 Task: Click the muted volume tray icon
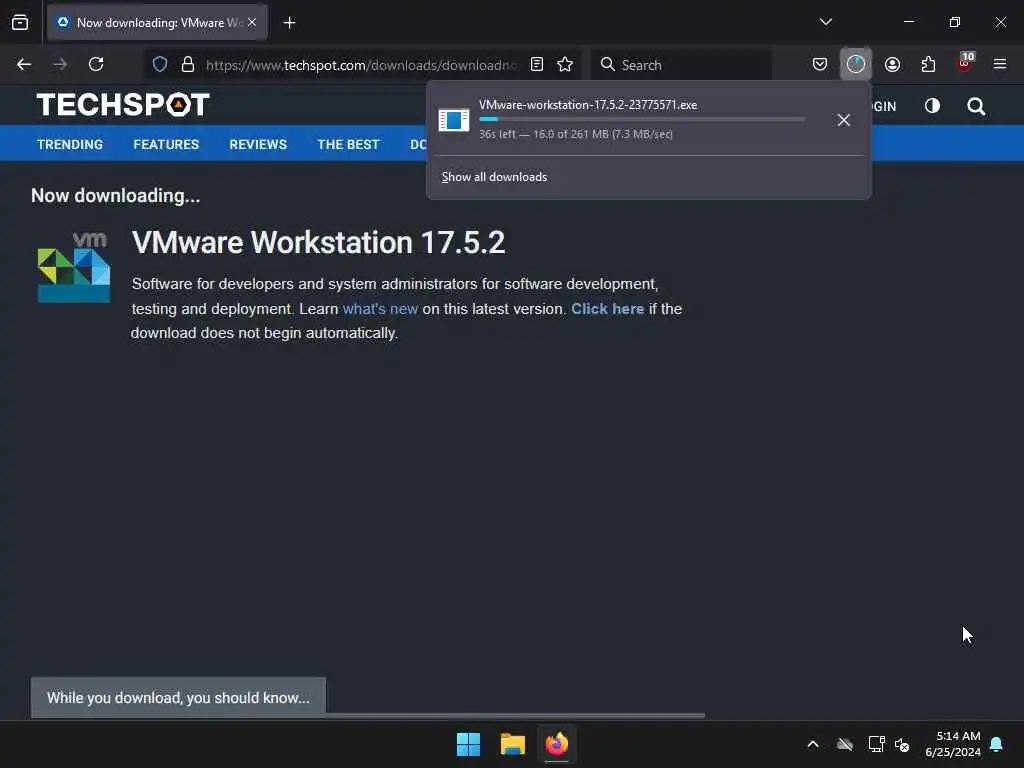(902, 744)
